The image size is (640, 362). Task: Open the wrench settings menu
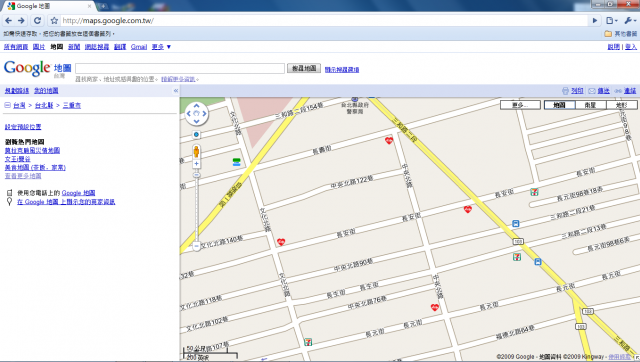coord(630,20)
